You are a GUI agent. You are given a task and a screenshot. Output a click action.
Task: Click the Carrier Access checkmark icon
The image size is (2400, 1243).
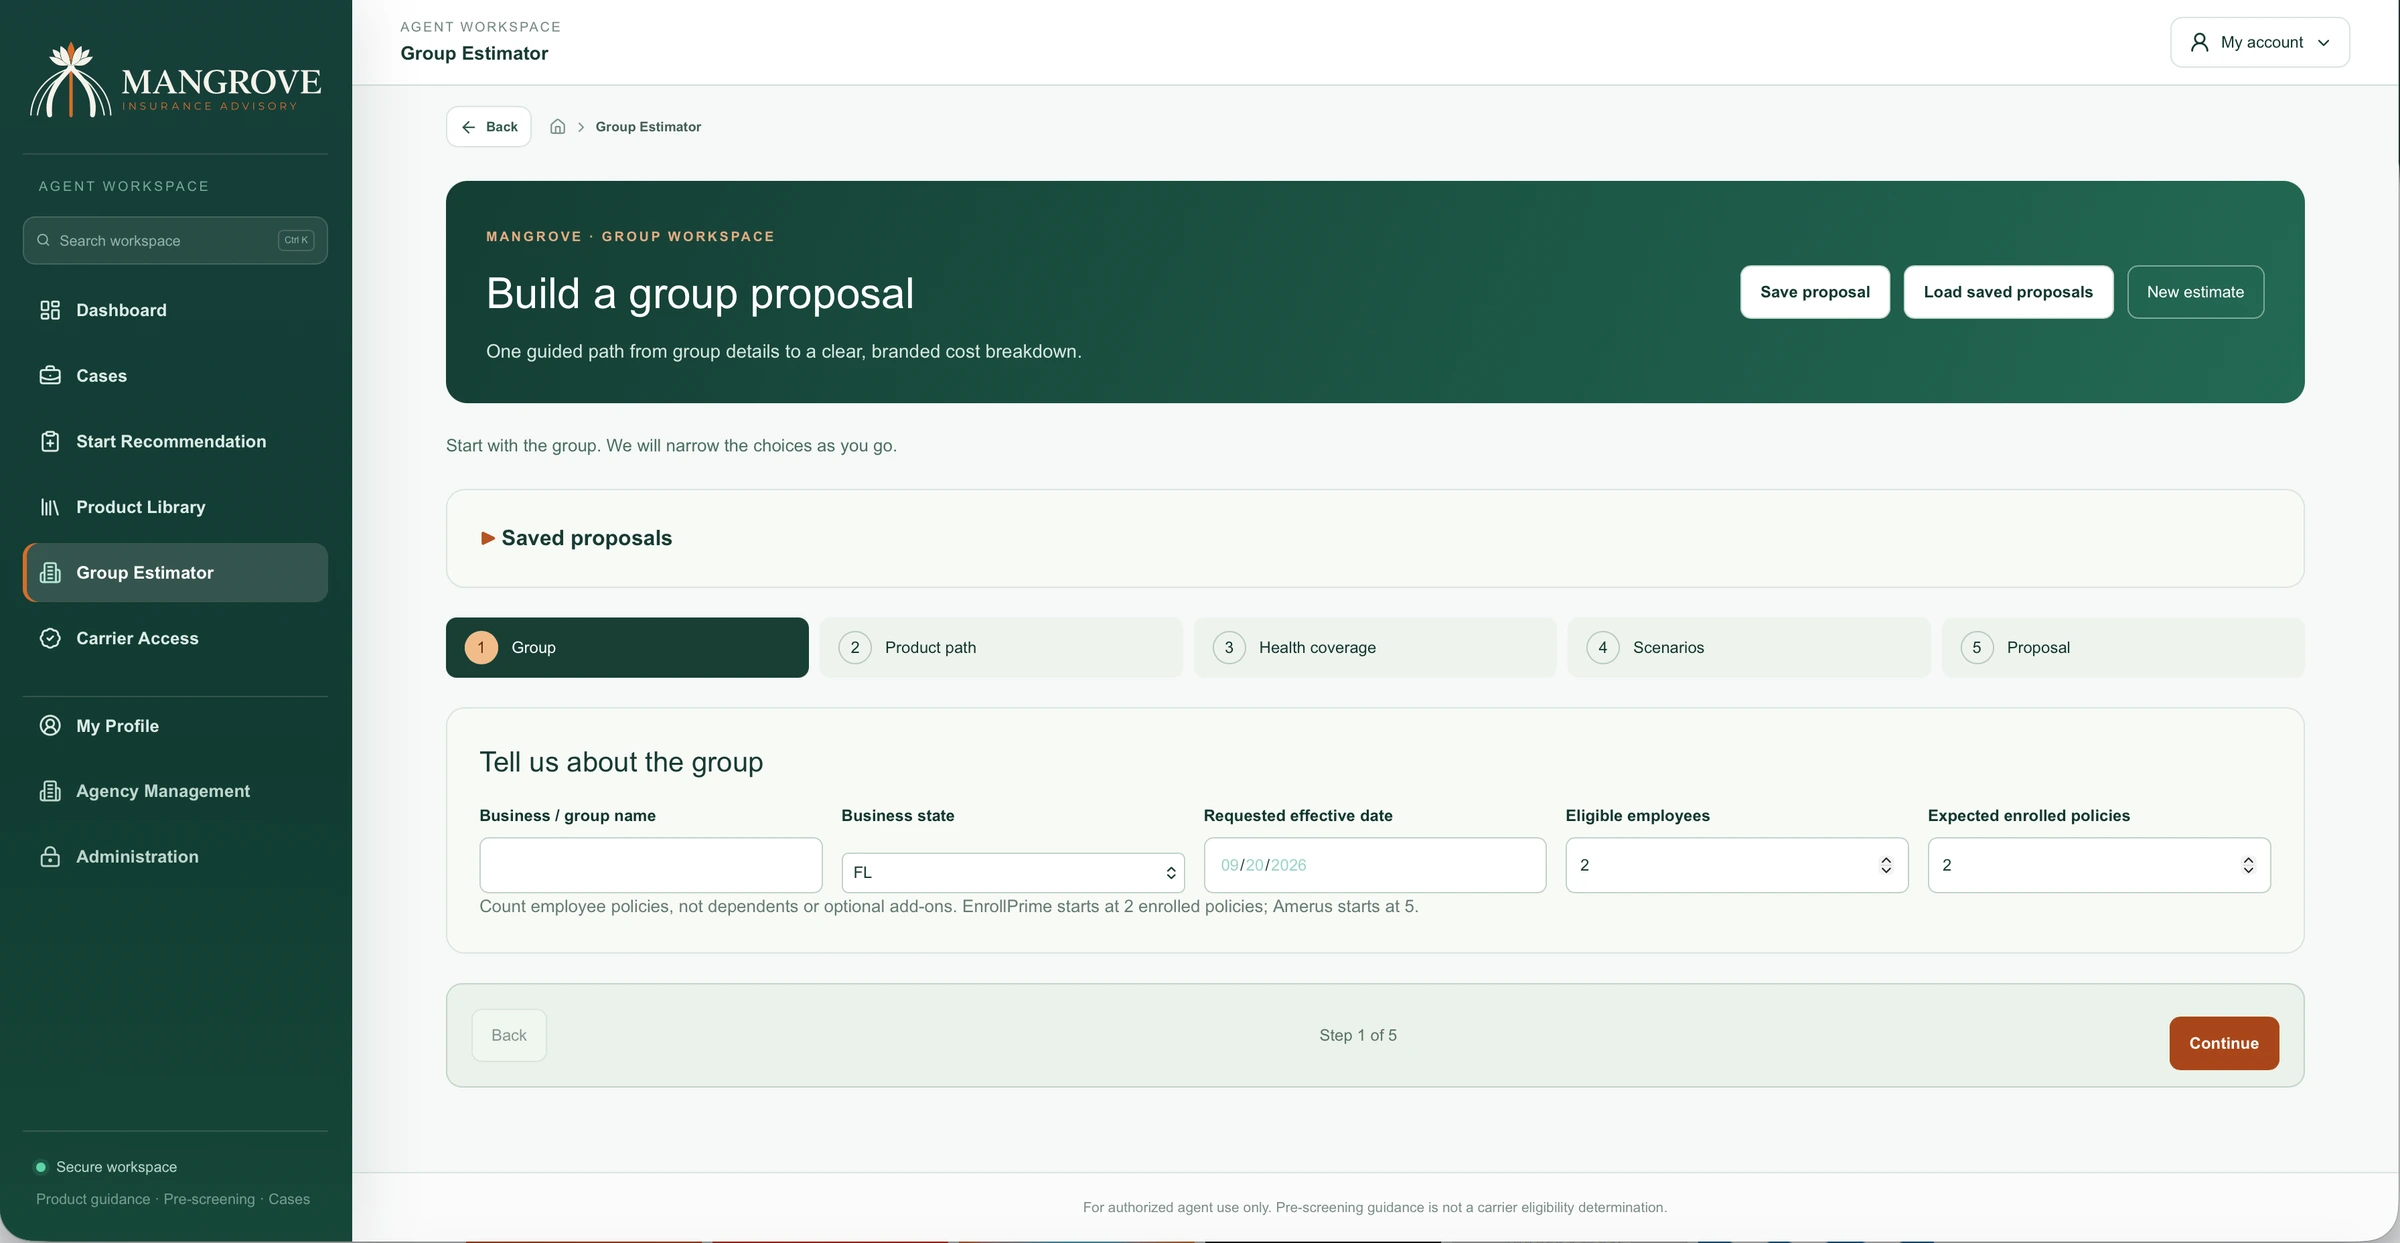tap(50, 638)
